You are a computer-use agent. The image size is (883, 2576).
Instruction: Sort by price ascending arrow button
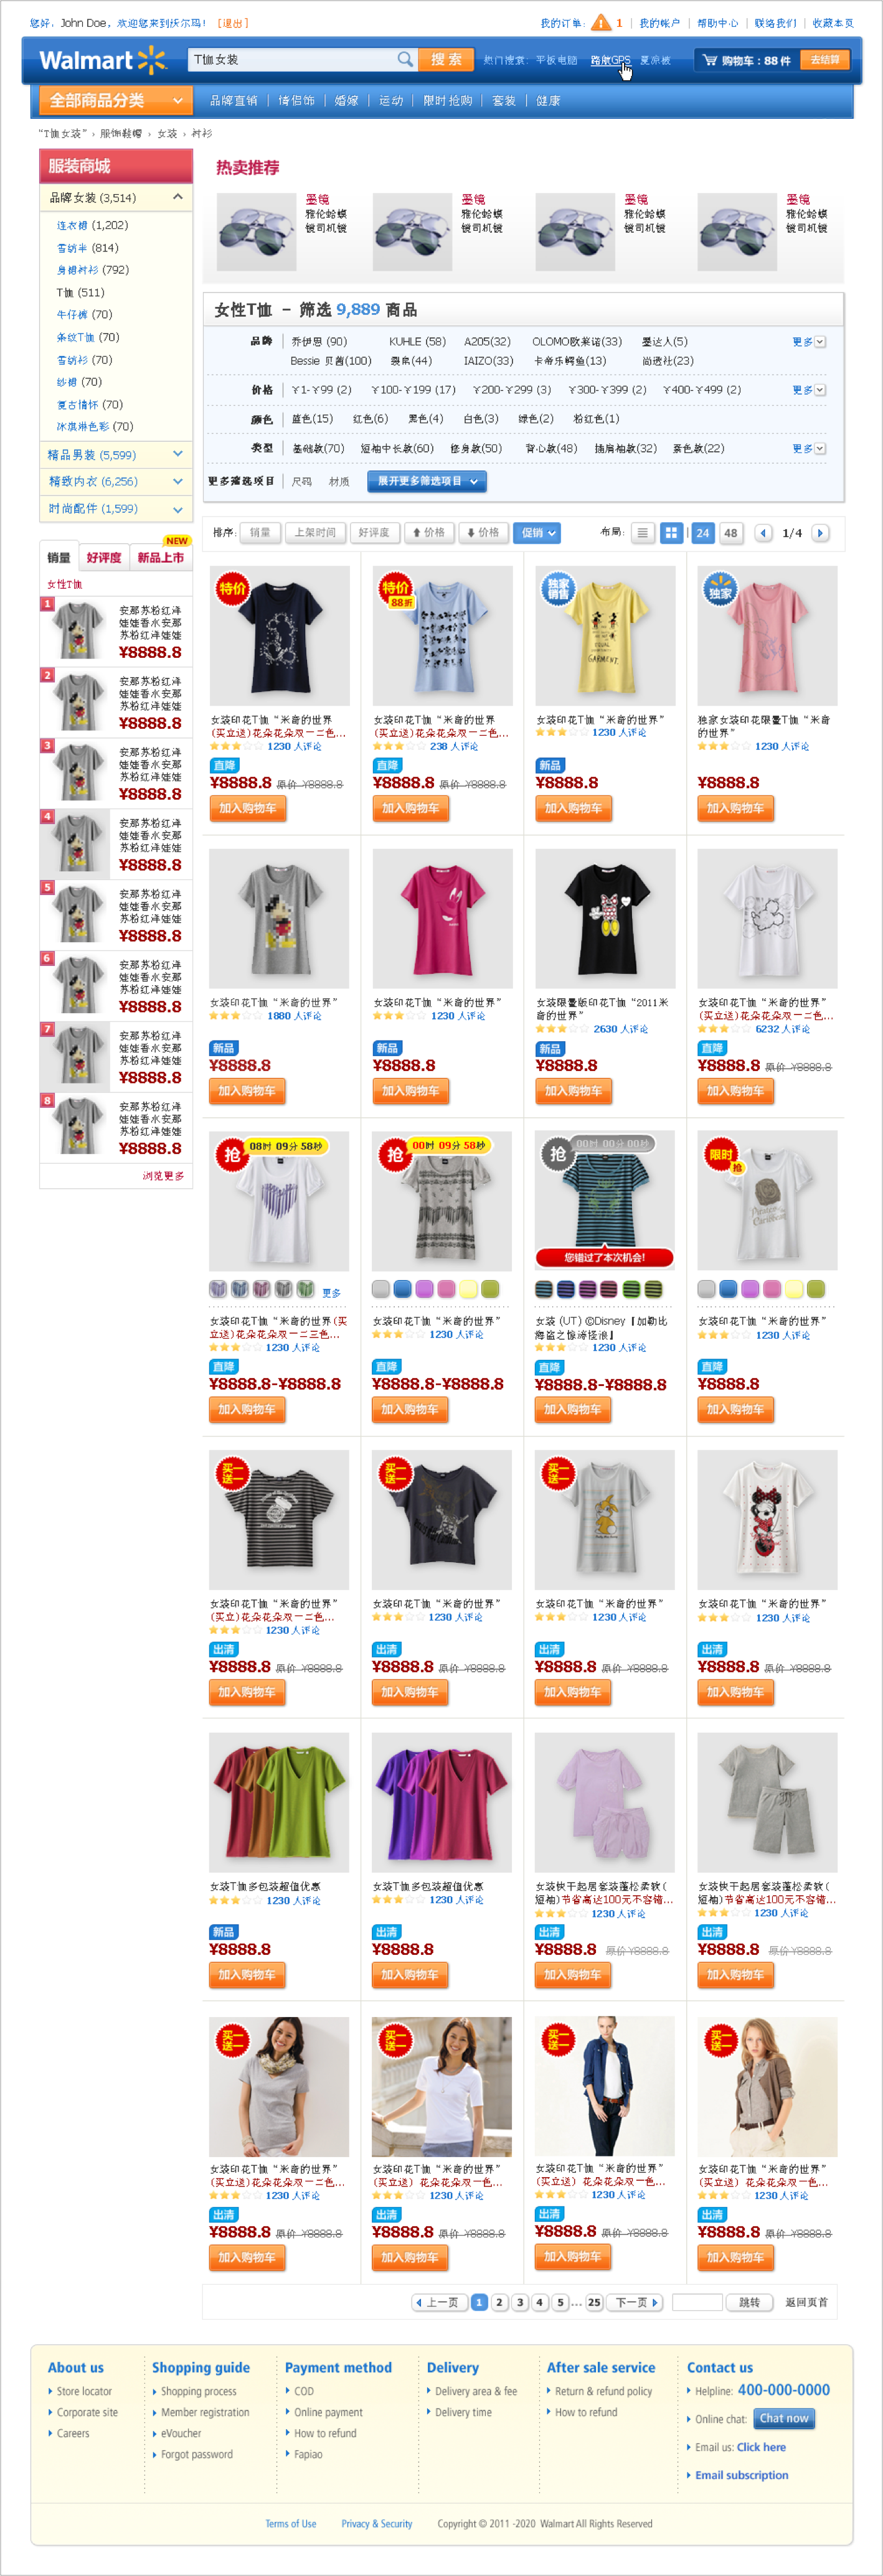tap(429, 533)
